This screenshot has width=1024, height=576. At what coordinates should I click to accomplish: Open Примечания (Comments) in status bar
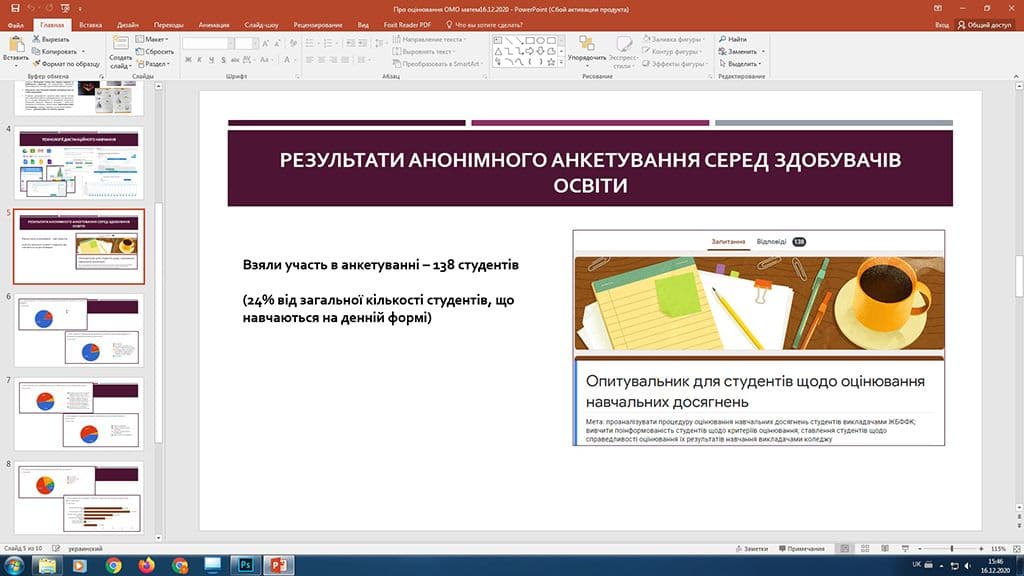click(x=801, y=549)
